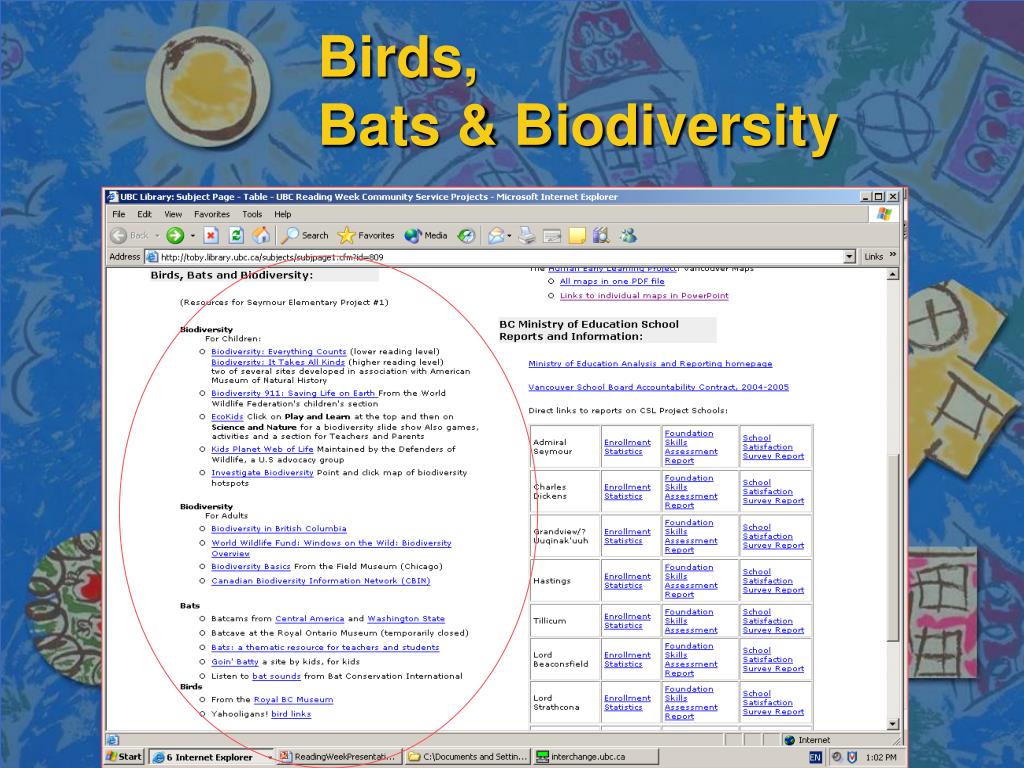The width and height of the screenshot is (1024, 768).
Task: Switch to ReadingWeekPresentation taskbar button
Action: click(x=338, y=757)
